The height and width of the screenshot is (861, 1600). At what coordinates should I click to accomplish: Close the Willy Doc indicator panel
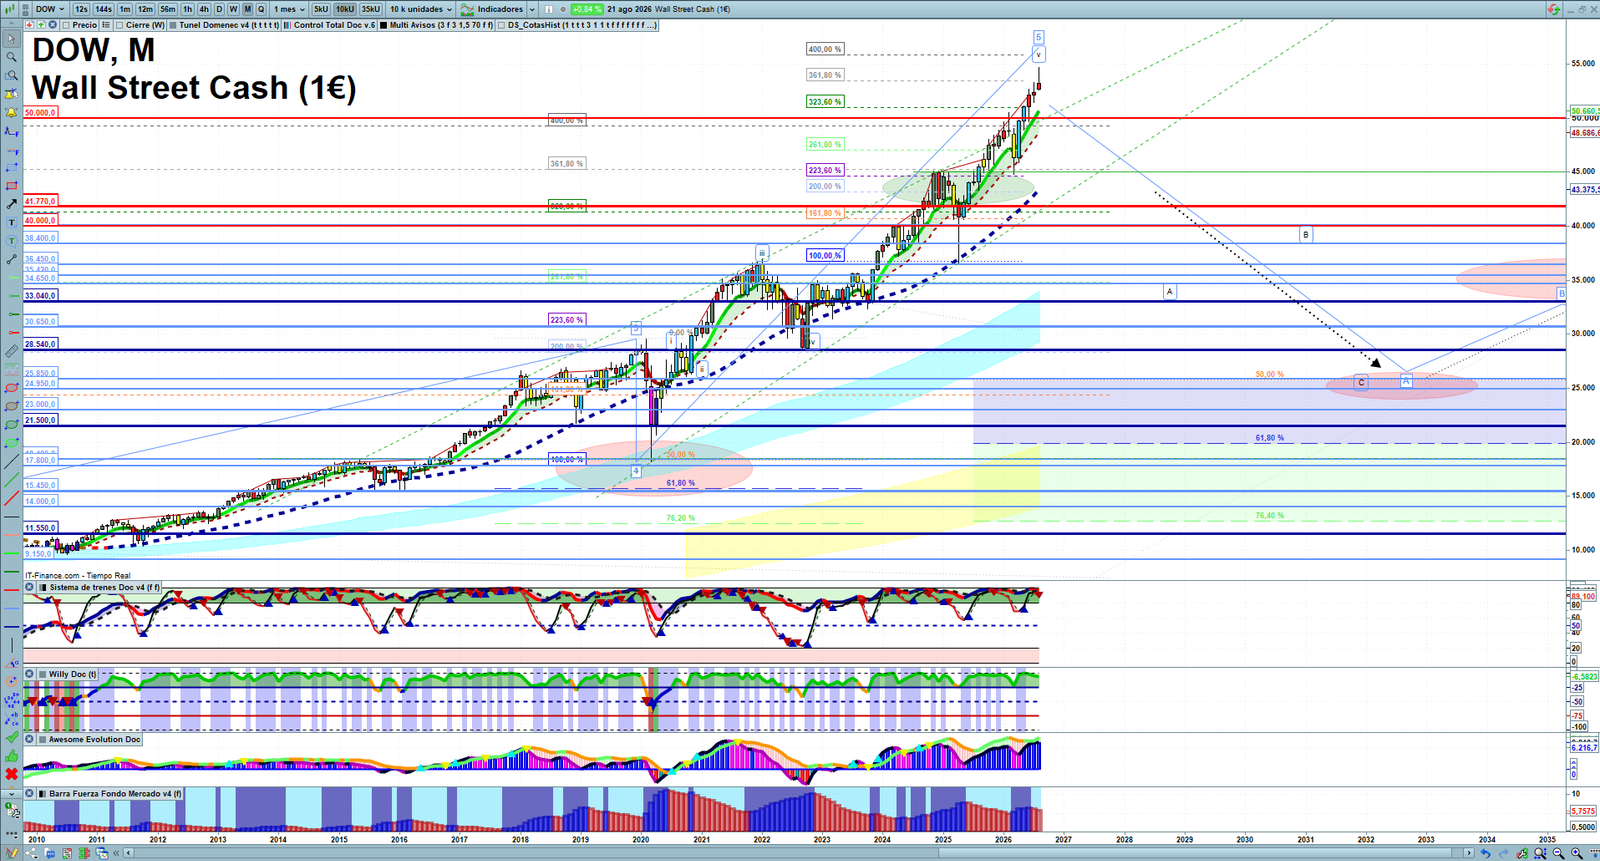click(29, 674)
